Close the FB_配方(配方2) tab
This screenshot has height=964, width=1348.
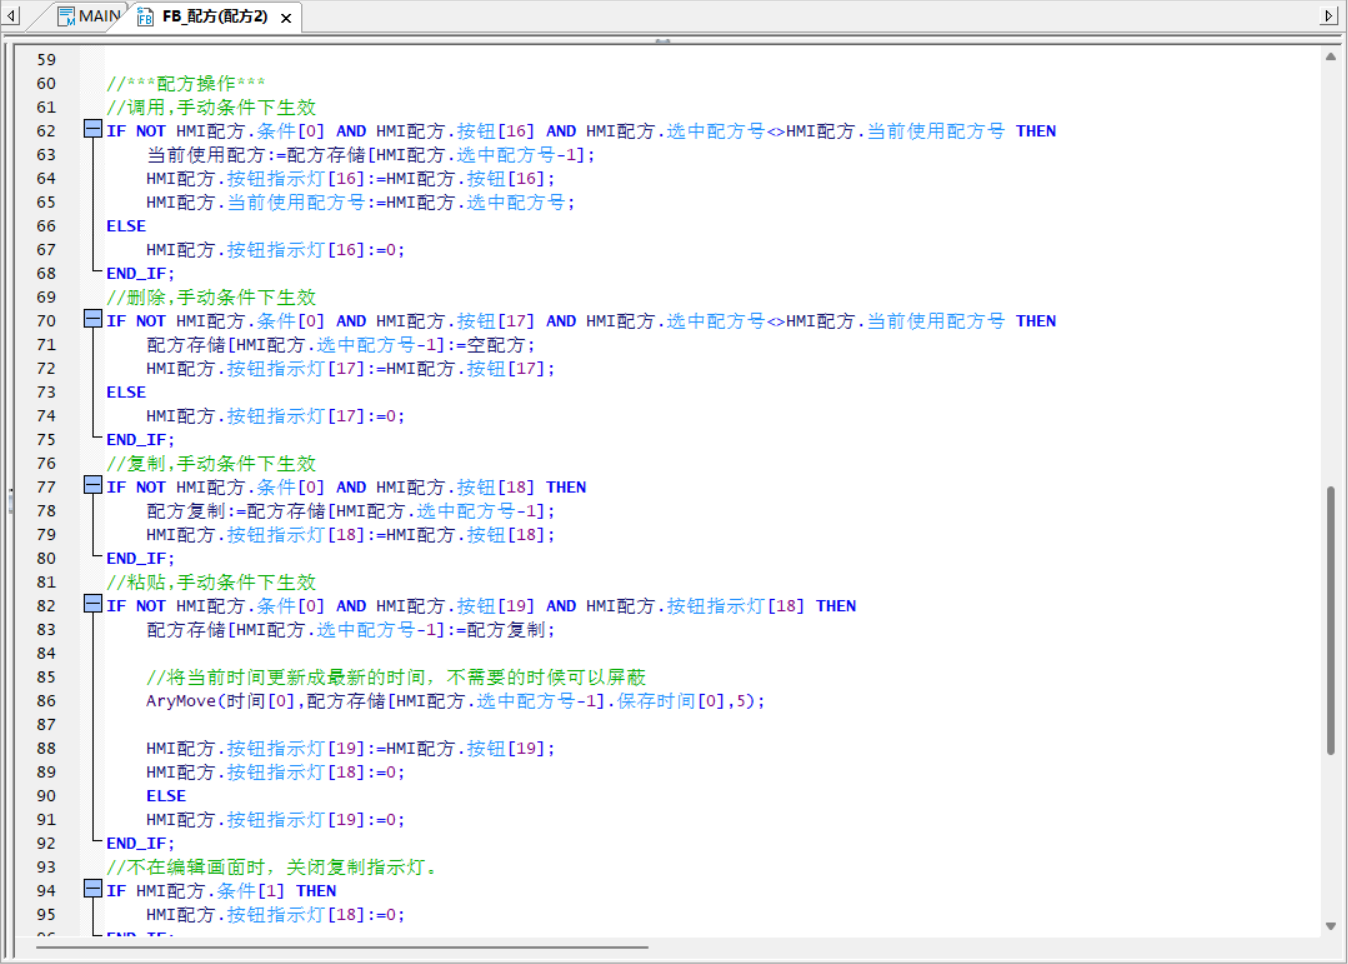coord(286,18)
